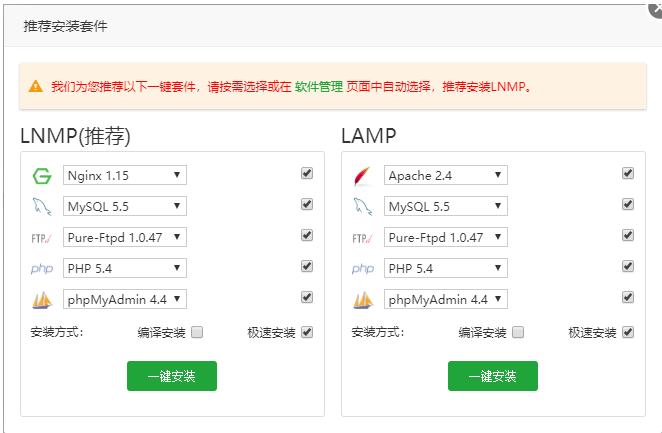662x433 pixels.
Task: Click the Apache feather icon
Action: click(362, 176)
